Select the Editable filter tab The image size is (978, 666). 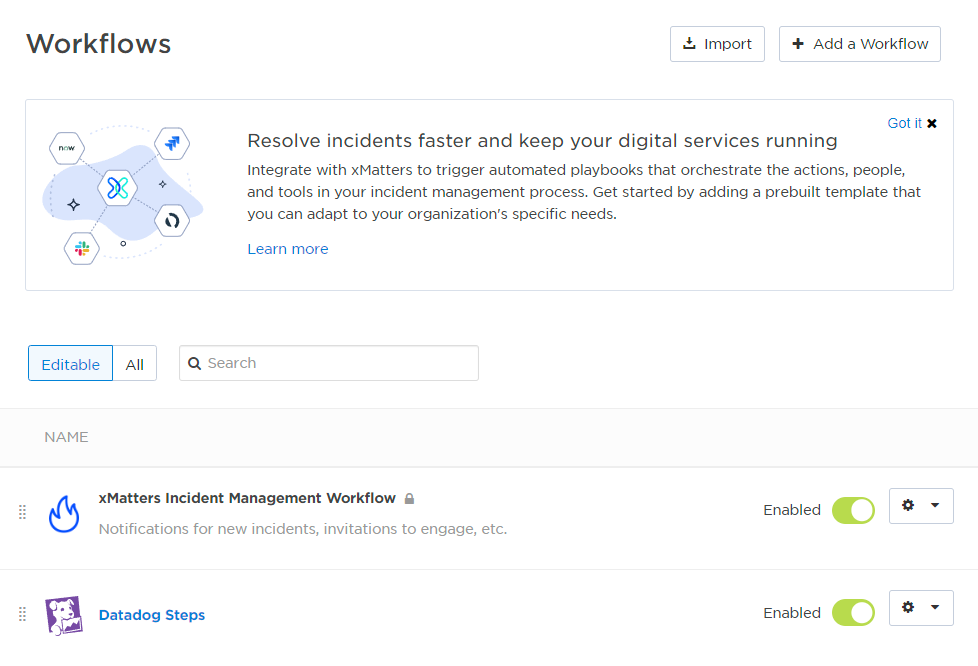(x=70, y=364)
